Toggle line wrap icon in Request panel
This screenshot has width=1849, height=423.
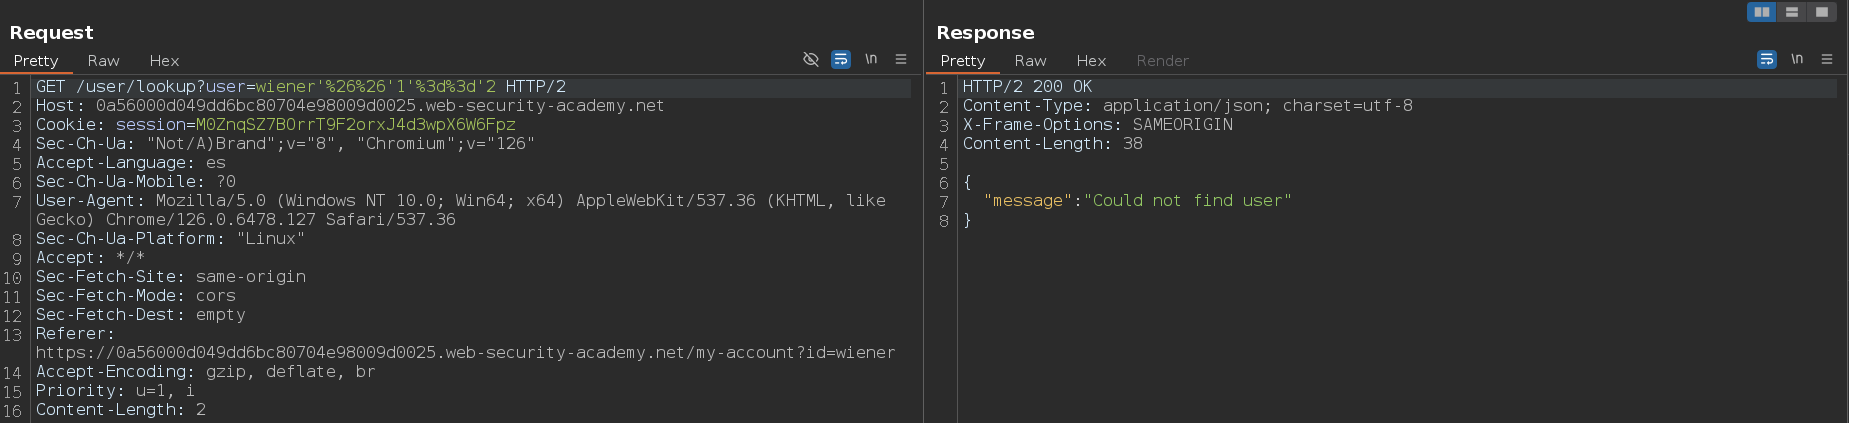click(841, 60)
